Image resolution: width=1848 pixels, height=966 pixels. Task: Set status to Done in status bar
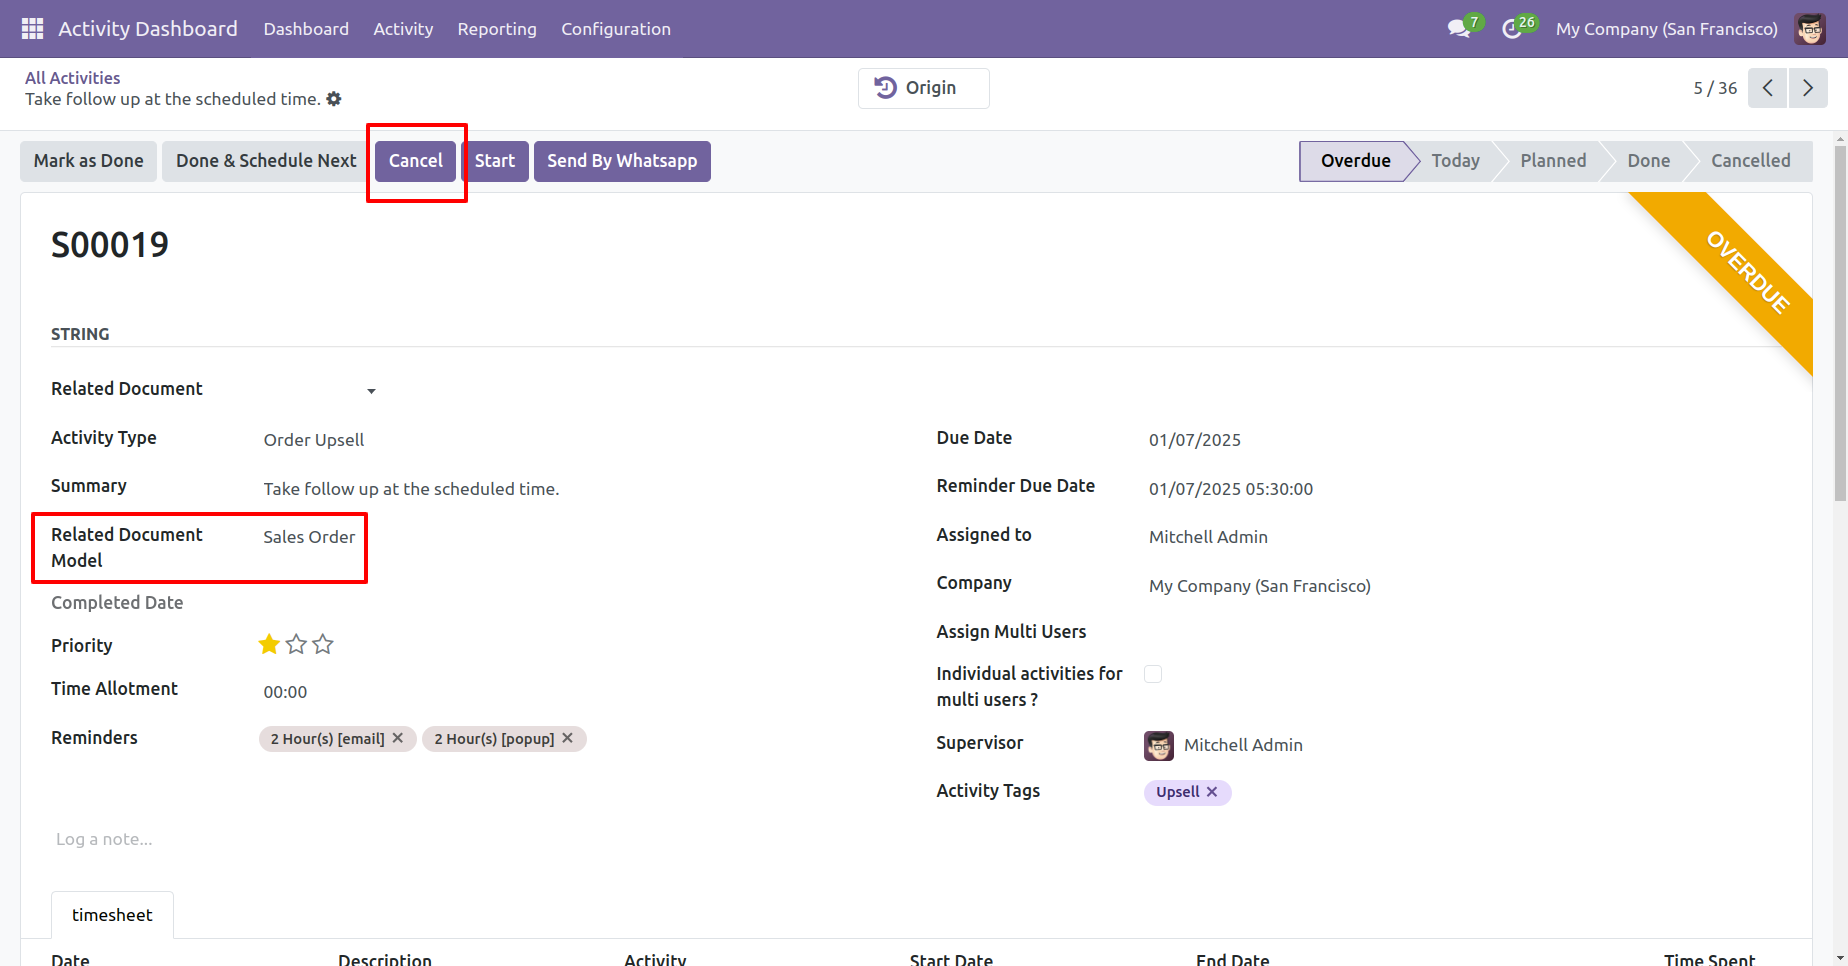pyautogui.click(x=1648, y=161)
